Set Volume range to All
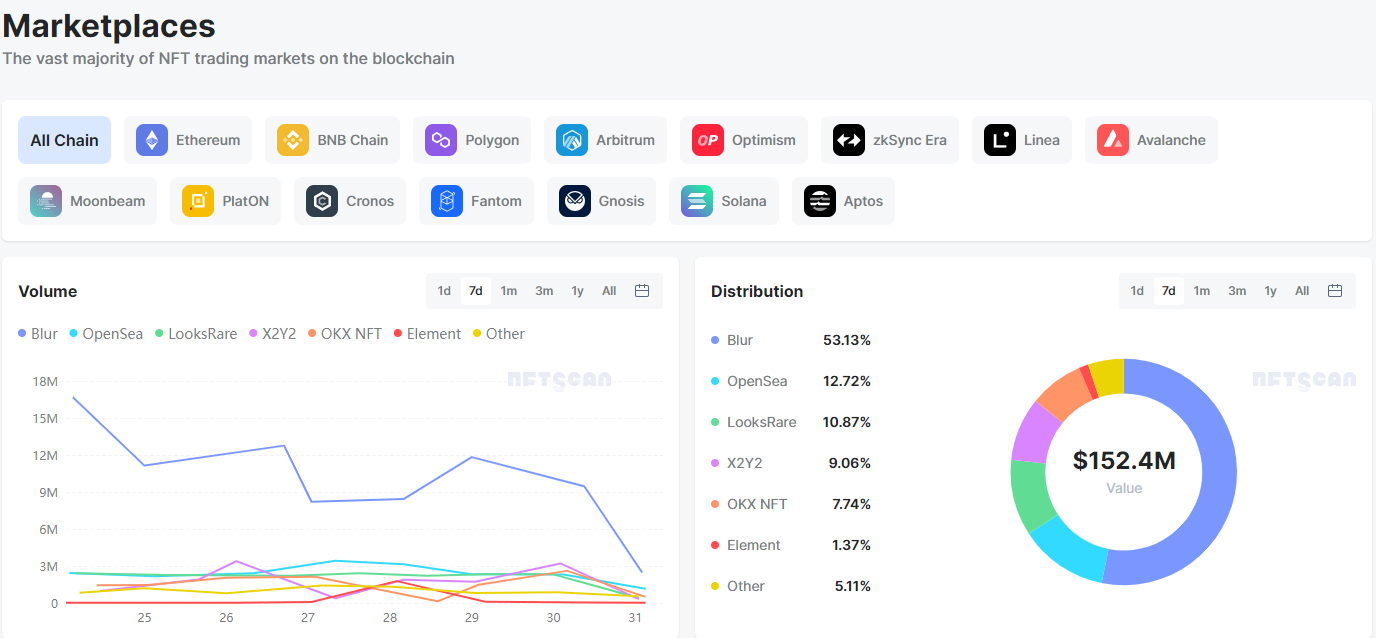Viewport: 1376px width, 638px height. coord(609,291)
